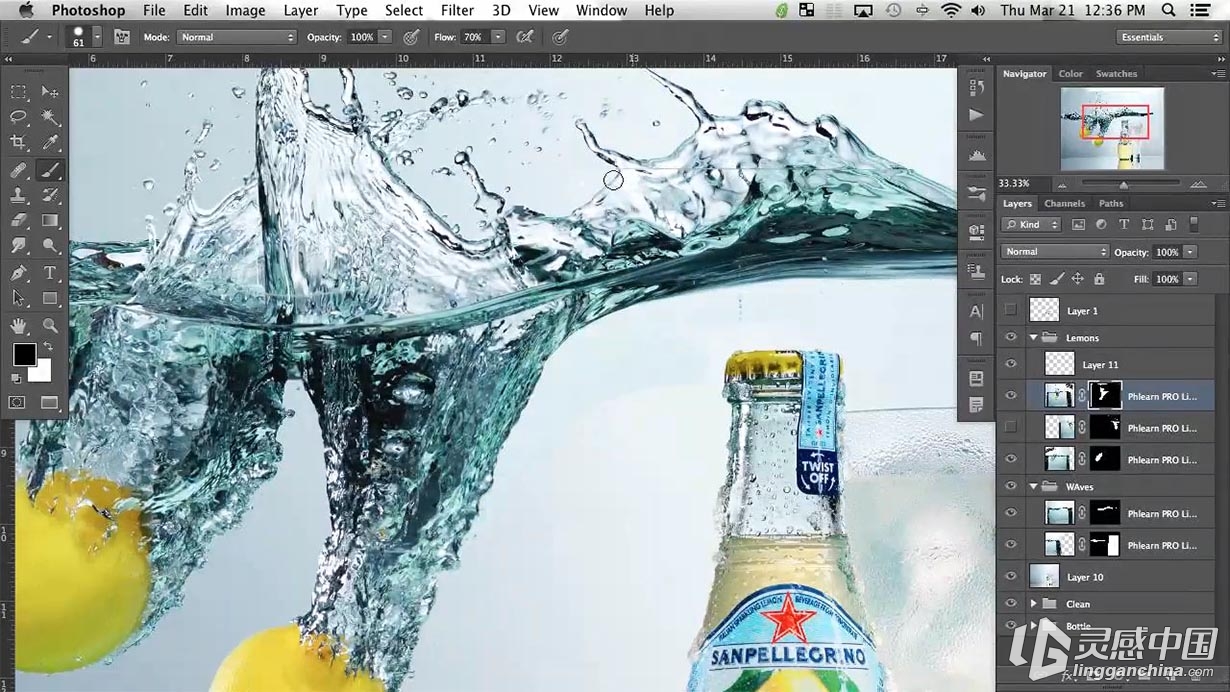
Task: Reset default foreground and background colors
Action: click(x=16, y=379)
